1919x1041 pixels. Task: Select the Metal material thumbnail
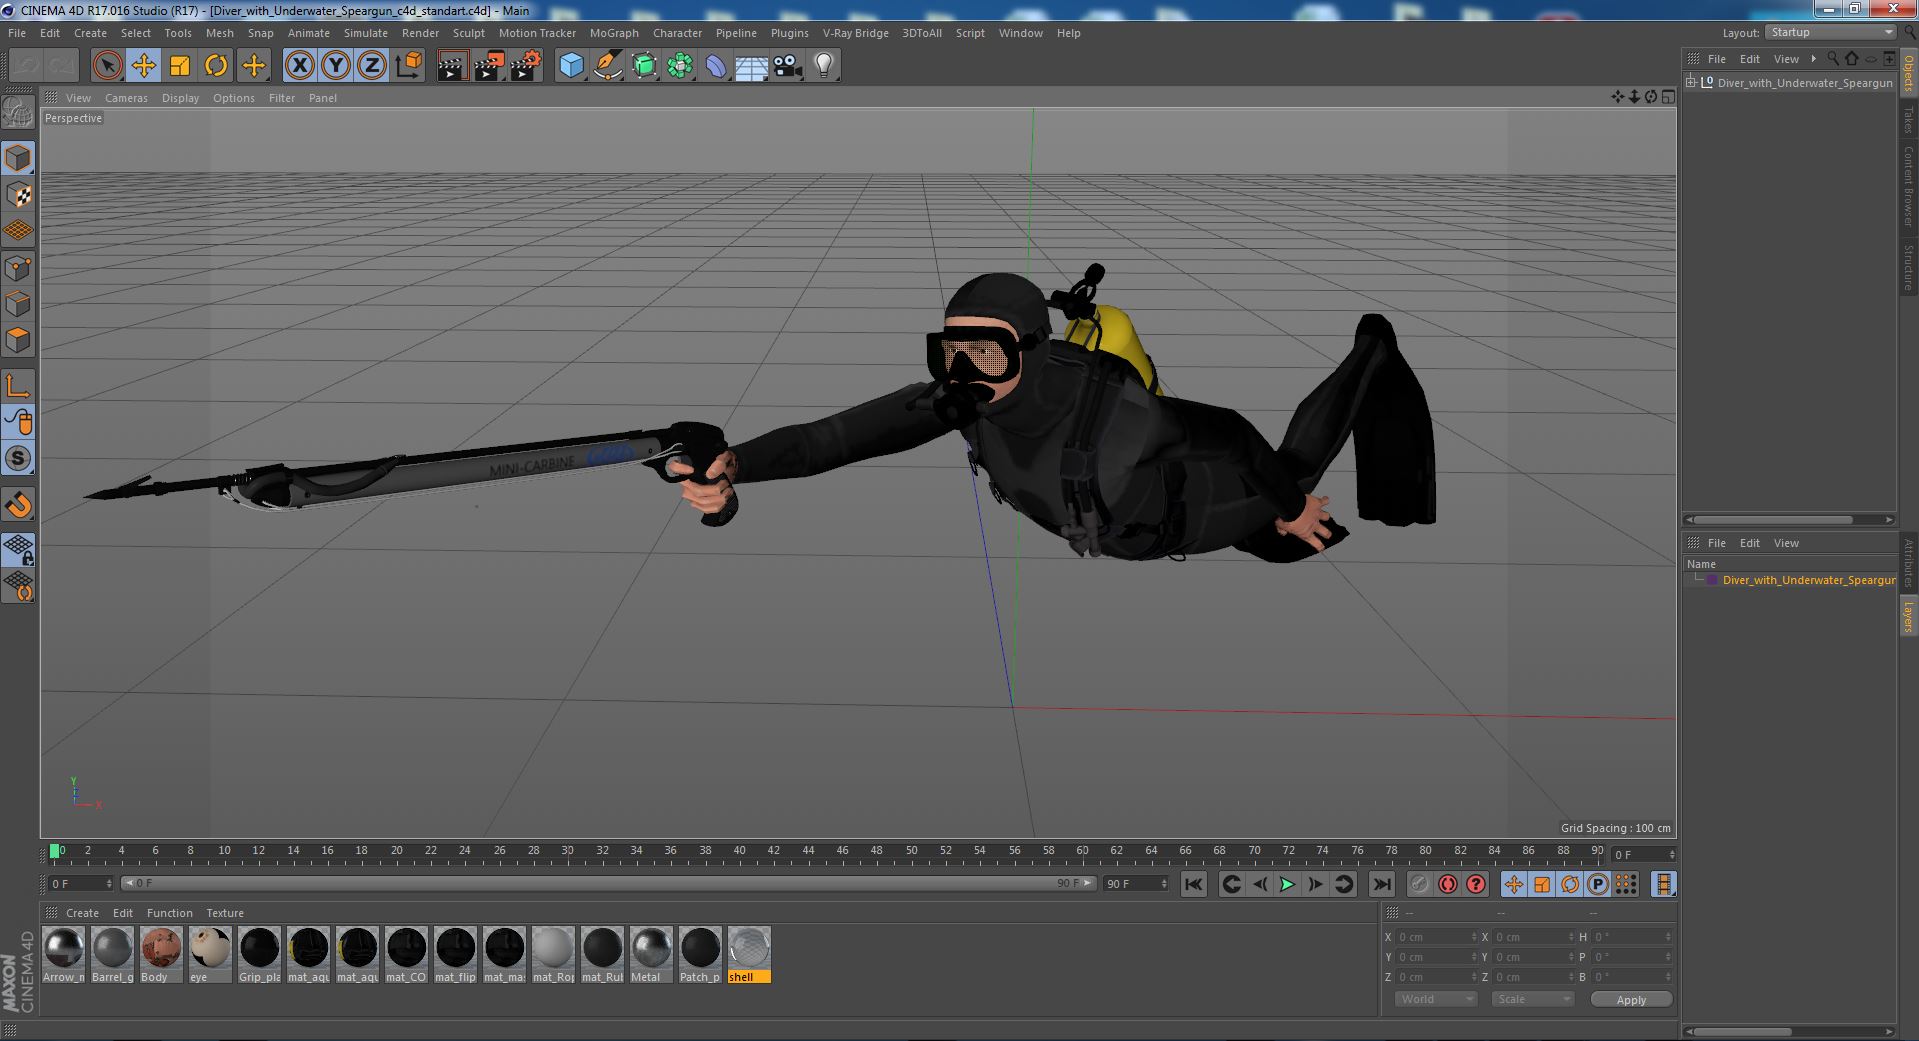click(651, 955)
